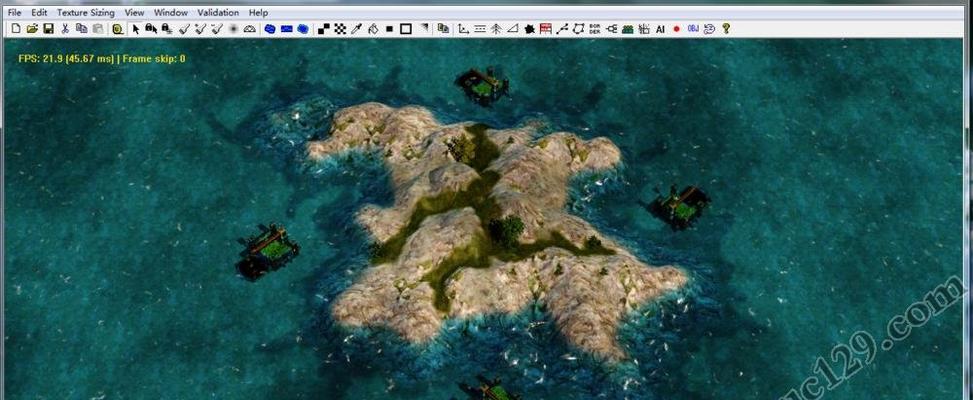The image size is (973, 400).
Task: Click the hollow black square outline icon
Action: [406, 29]
